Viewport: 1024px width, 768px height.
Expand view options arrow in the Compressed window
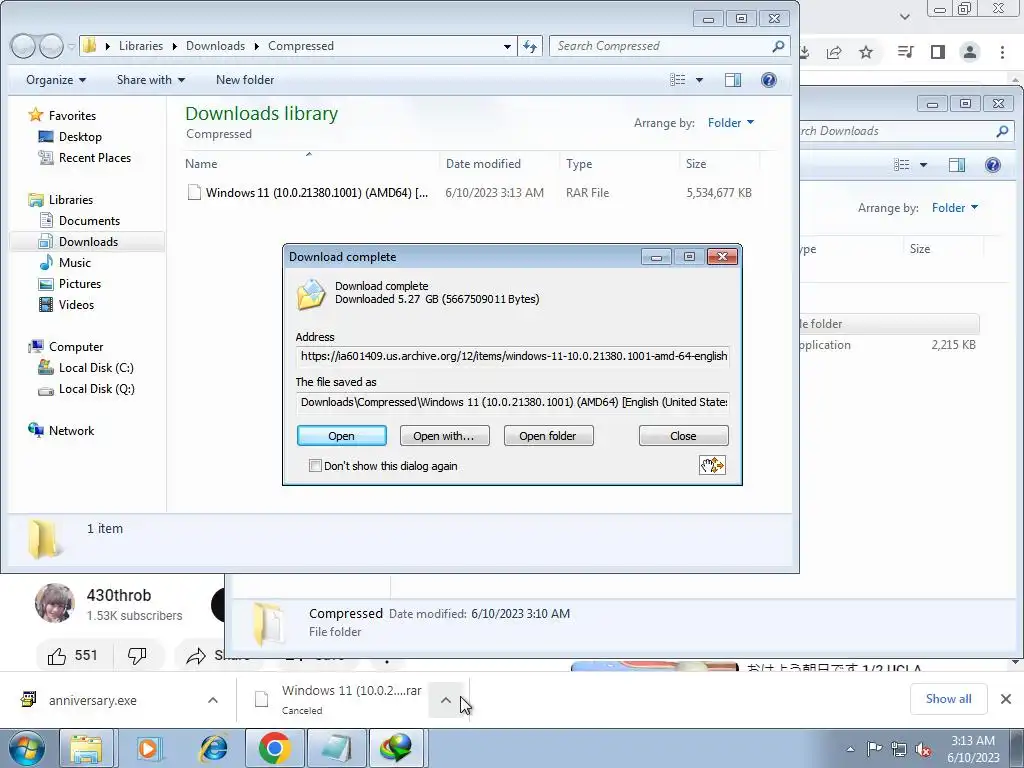point(699,80)
